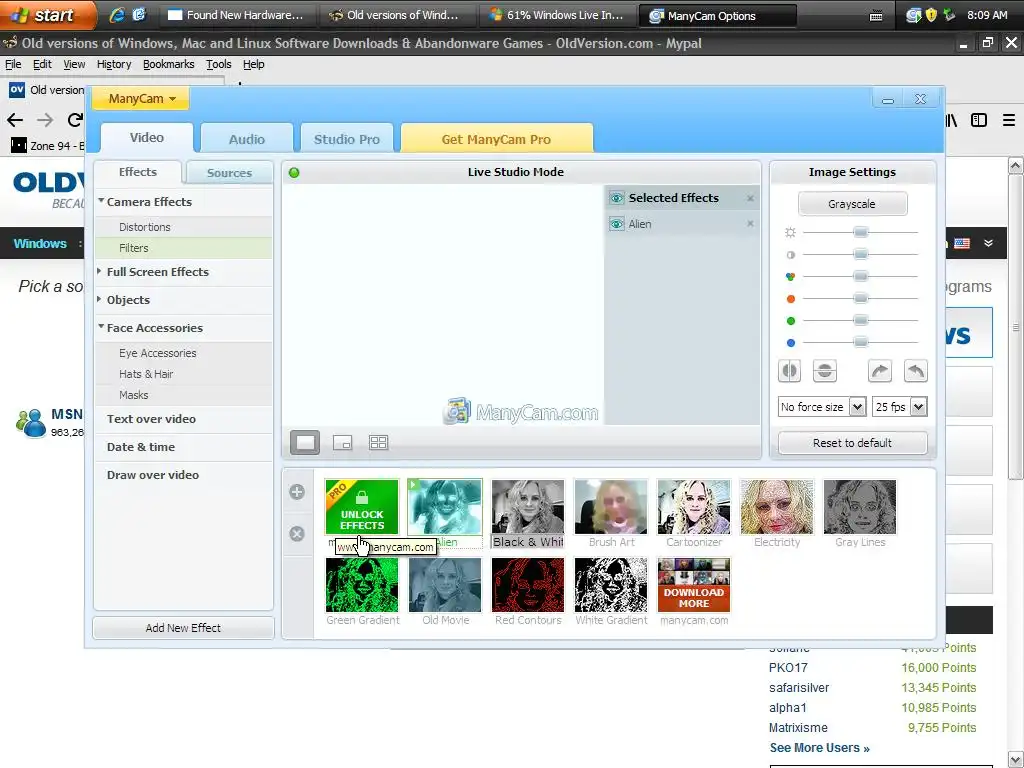Rotate image counter-clockwise icon
Viewport: 1024px width, 768px height.
[x=916, y=371]
